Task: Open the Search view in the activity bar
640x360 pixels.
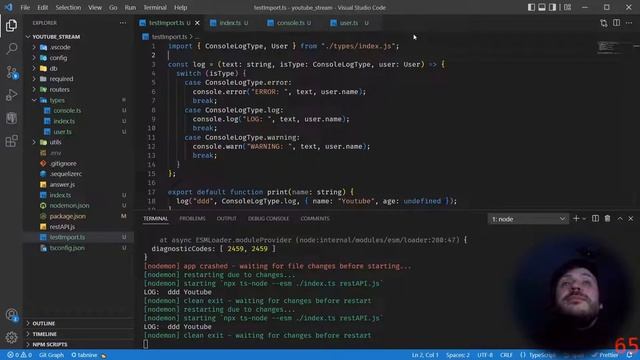Action: click(x=11, y=49)
